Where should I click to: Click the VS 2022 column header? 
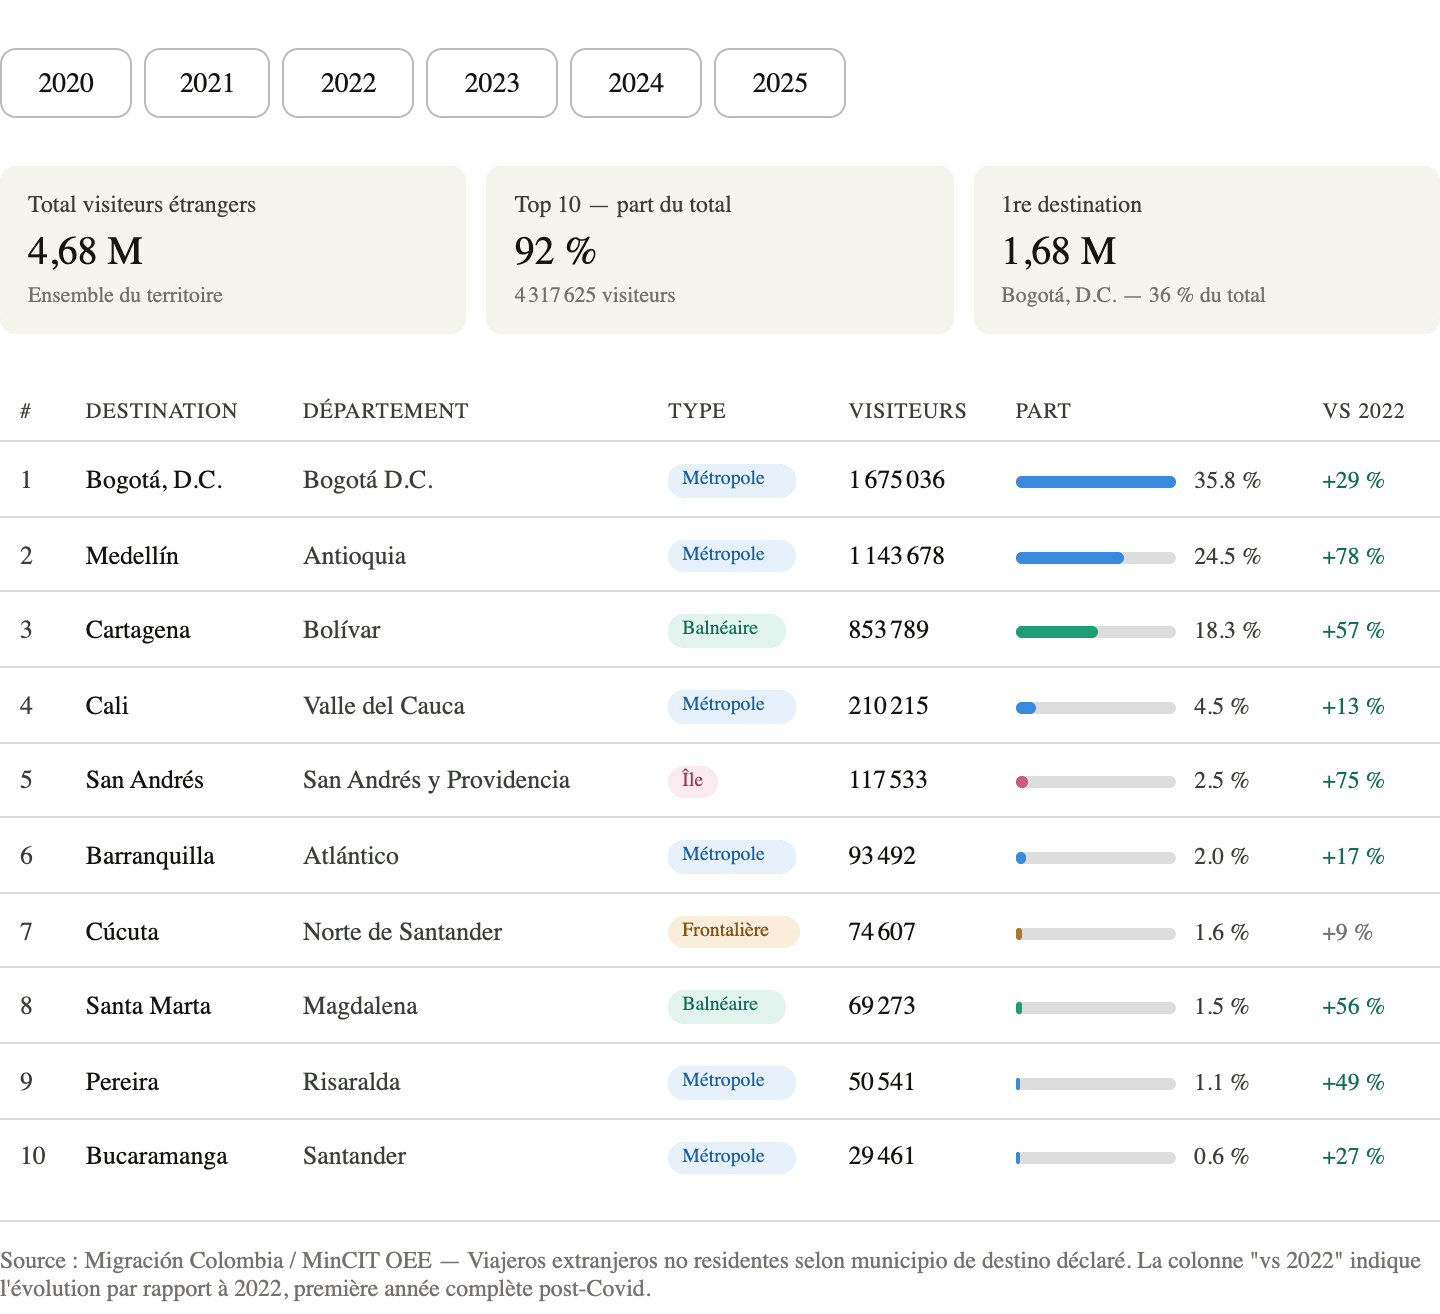point(1363,411)
